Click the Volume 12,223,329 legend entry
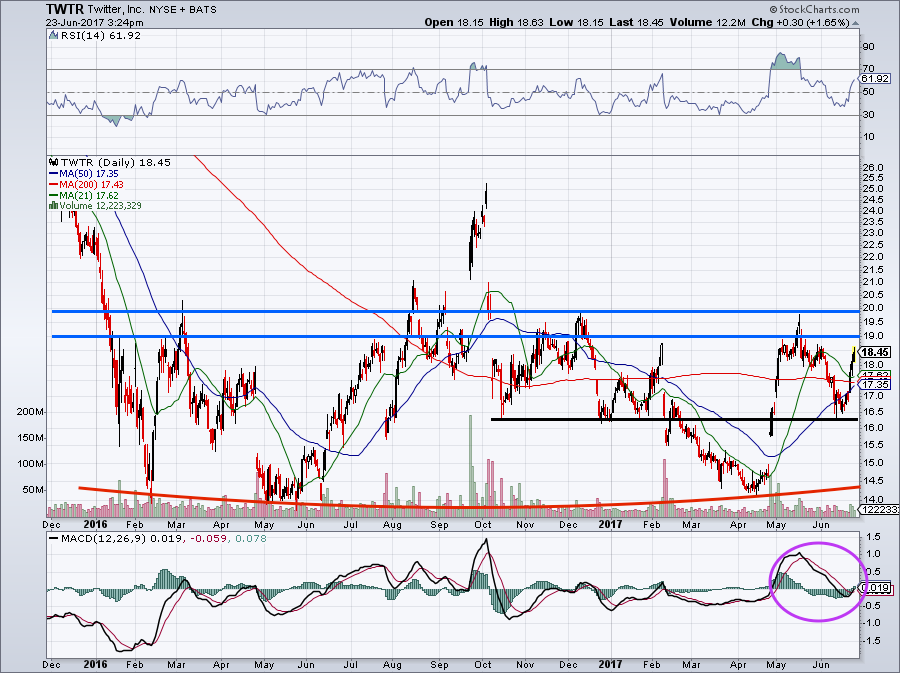This screenshot has height=673, width=900. pyautogui.click(x=100, y=205)
